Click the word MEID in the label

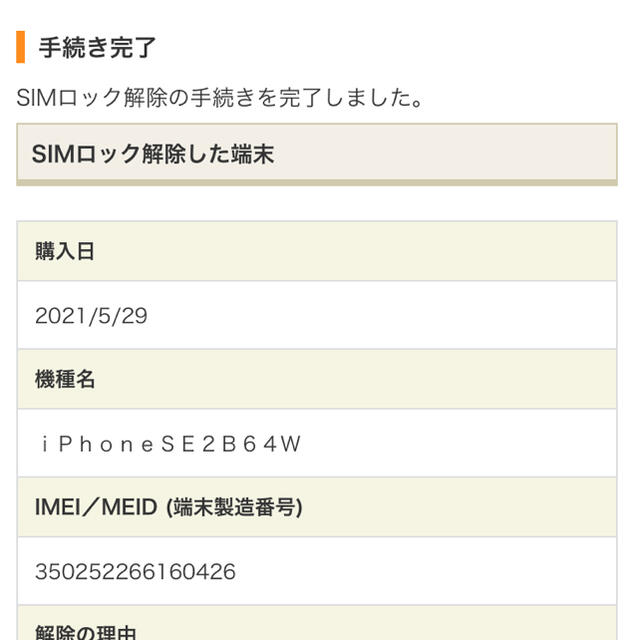[129, 507]
